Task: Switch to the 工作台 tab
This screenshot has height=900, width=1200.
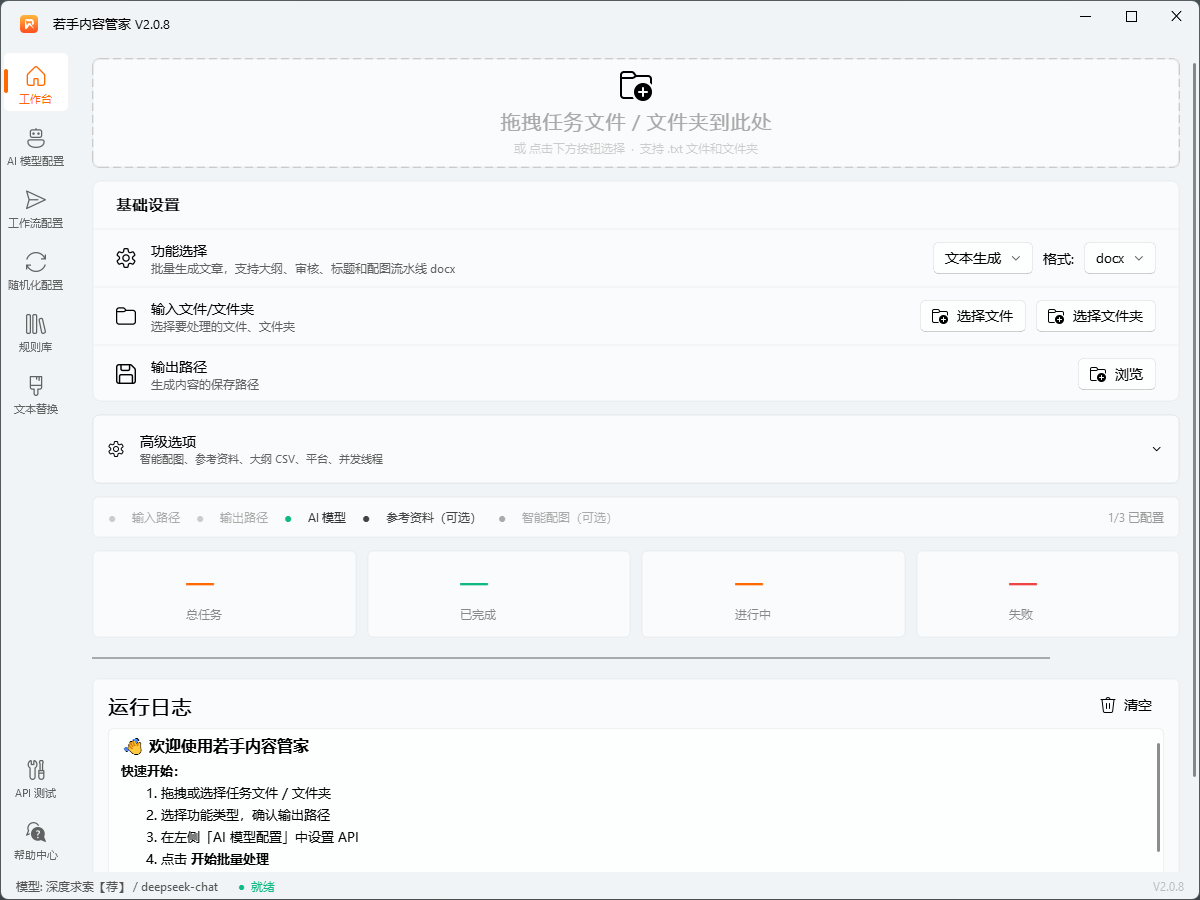Action: click(x=36, y=82)
